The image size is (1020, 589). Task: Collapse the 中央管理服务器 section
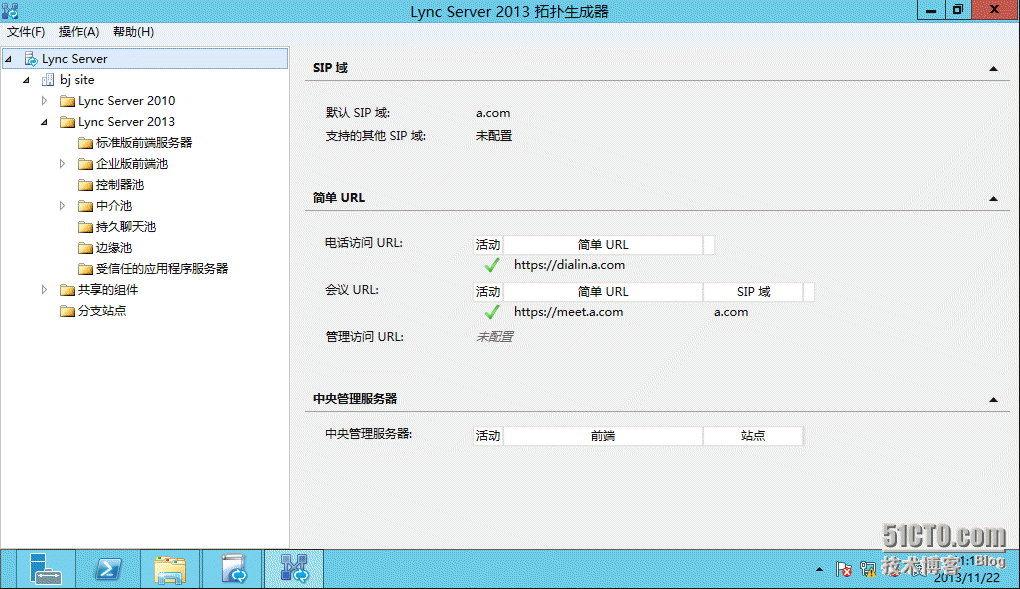coord(993,400)
